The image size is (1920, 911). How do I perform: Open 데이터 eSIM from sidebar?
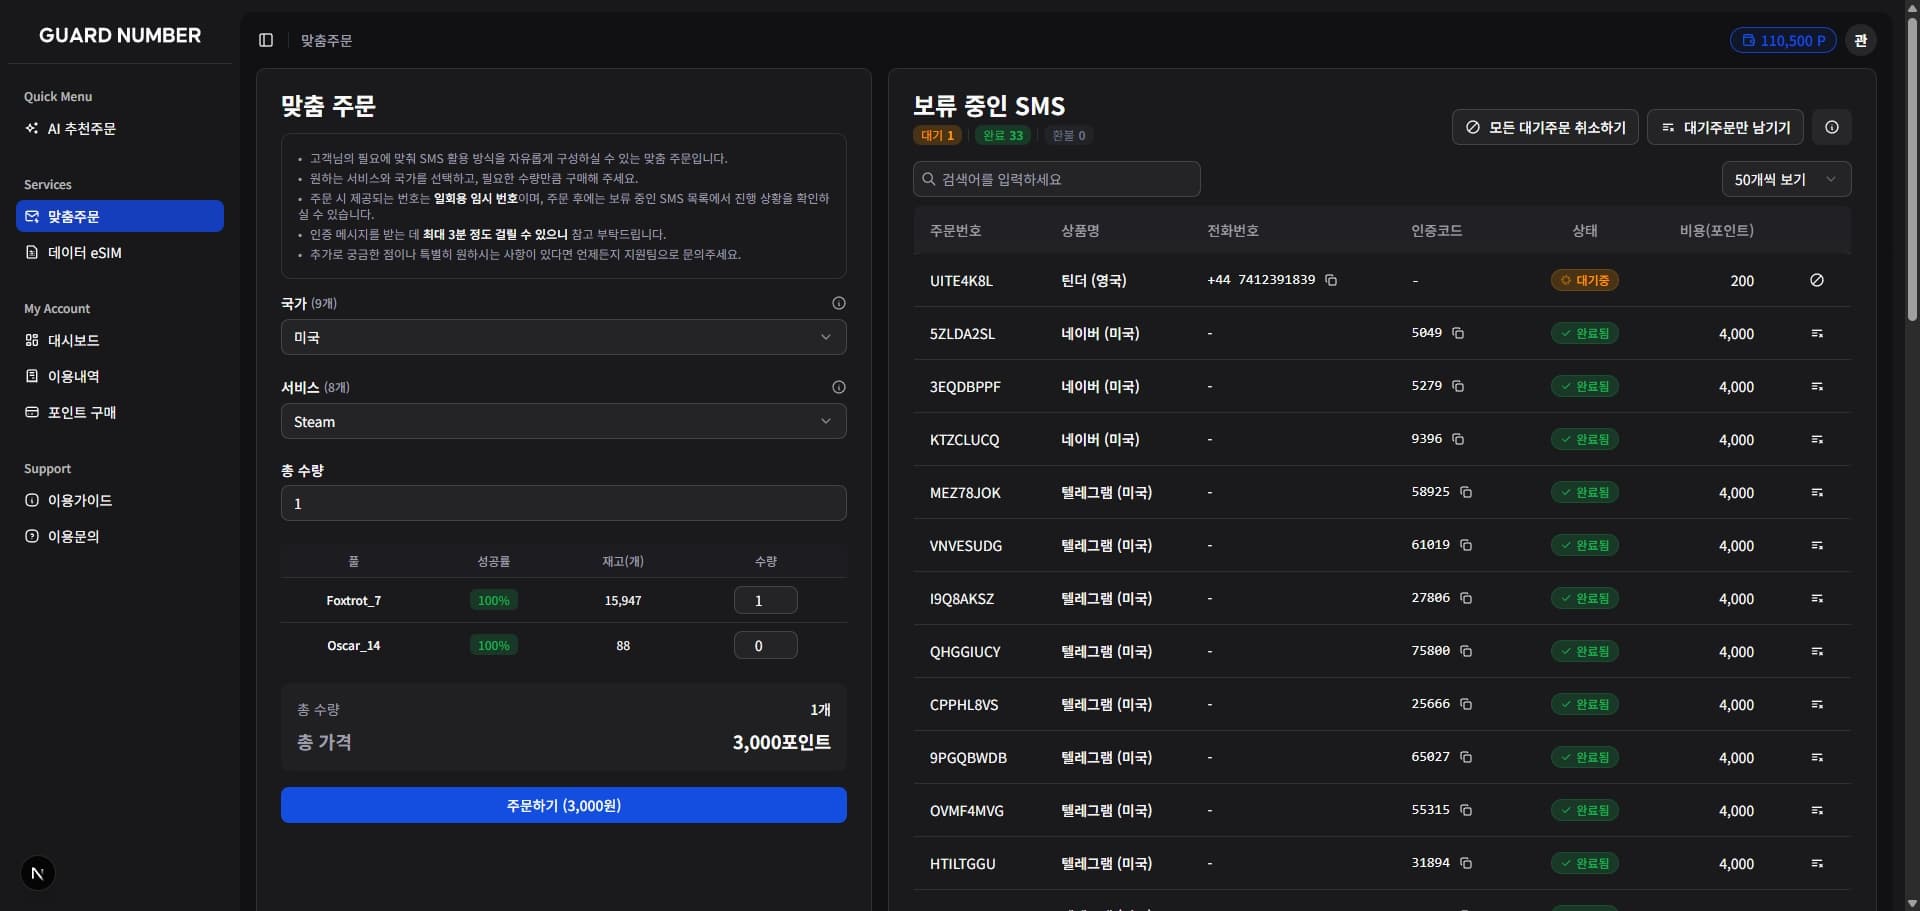click(x=84, y=253)
